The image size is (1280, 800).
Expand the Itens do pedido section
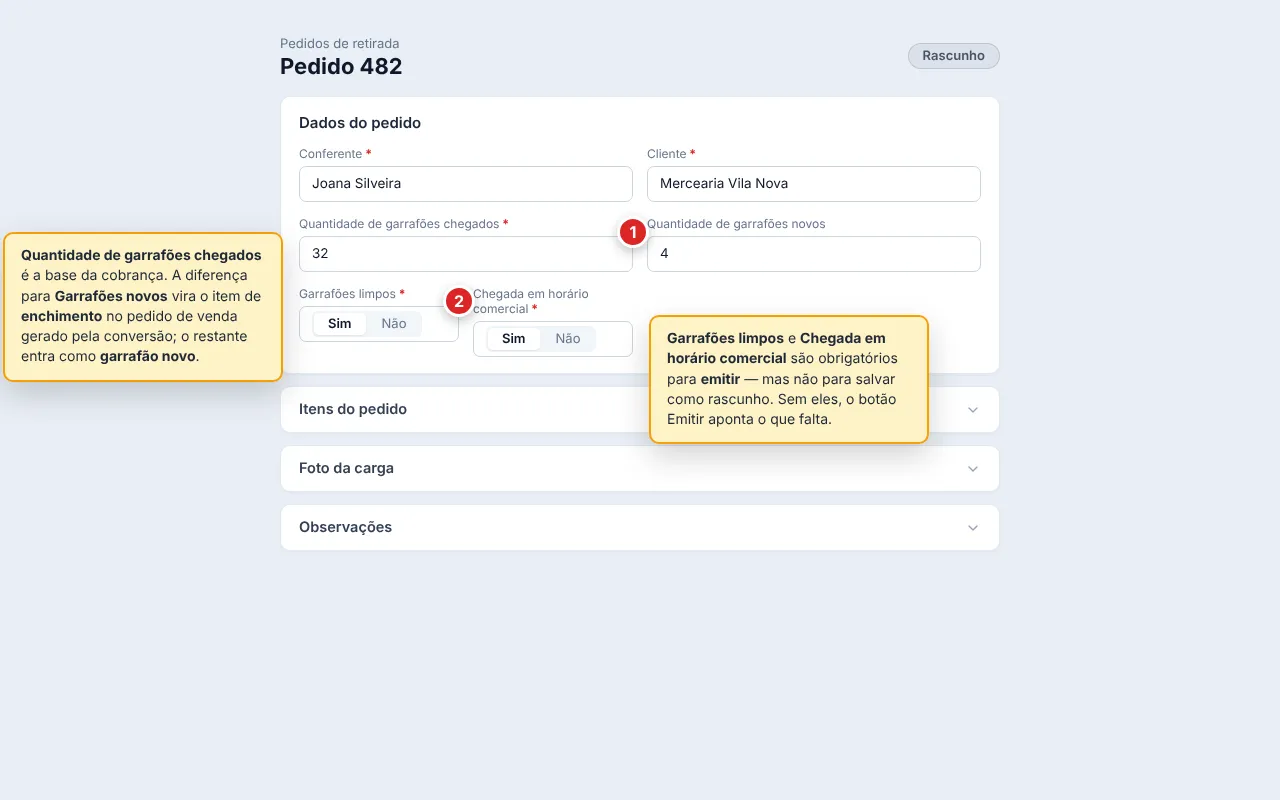[x=640, y=410]
